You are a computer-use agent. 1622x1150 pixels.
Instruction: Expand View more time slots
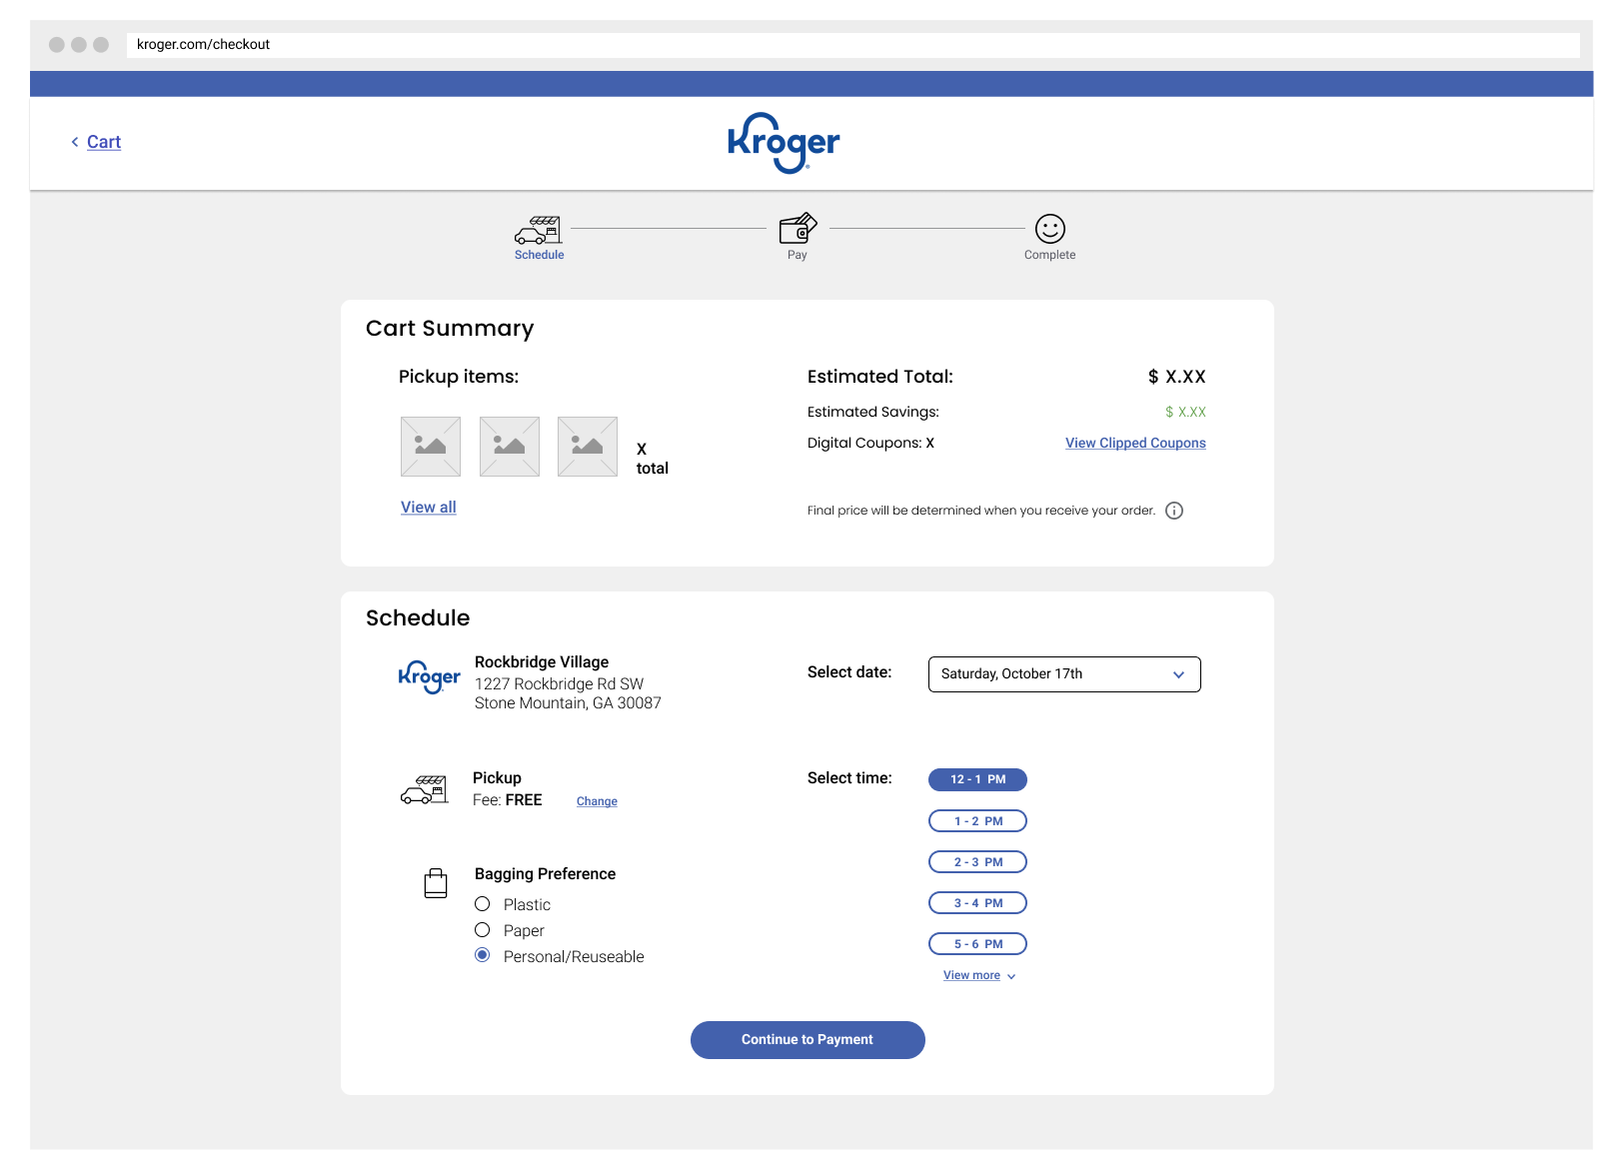coord(979,976)
